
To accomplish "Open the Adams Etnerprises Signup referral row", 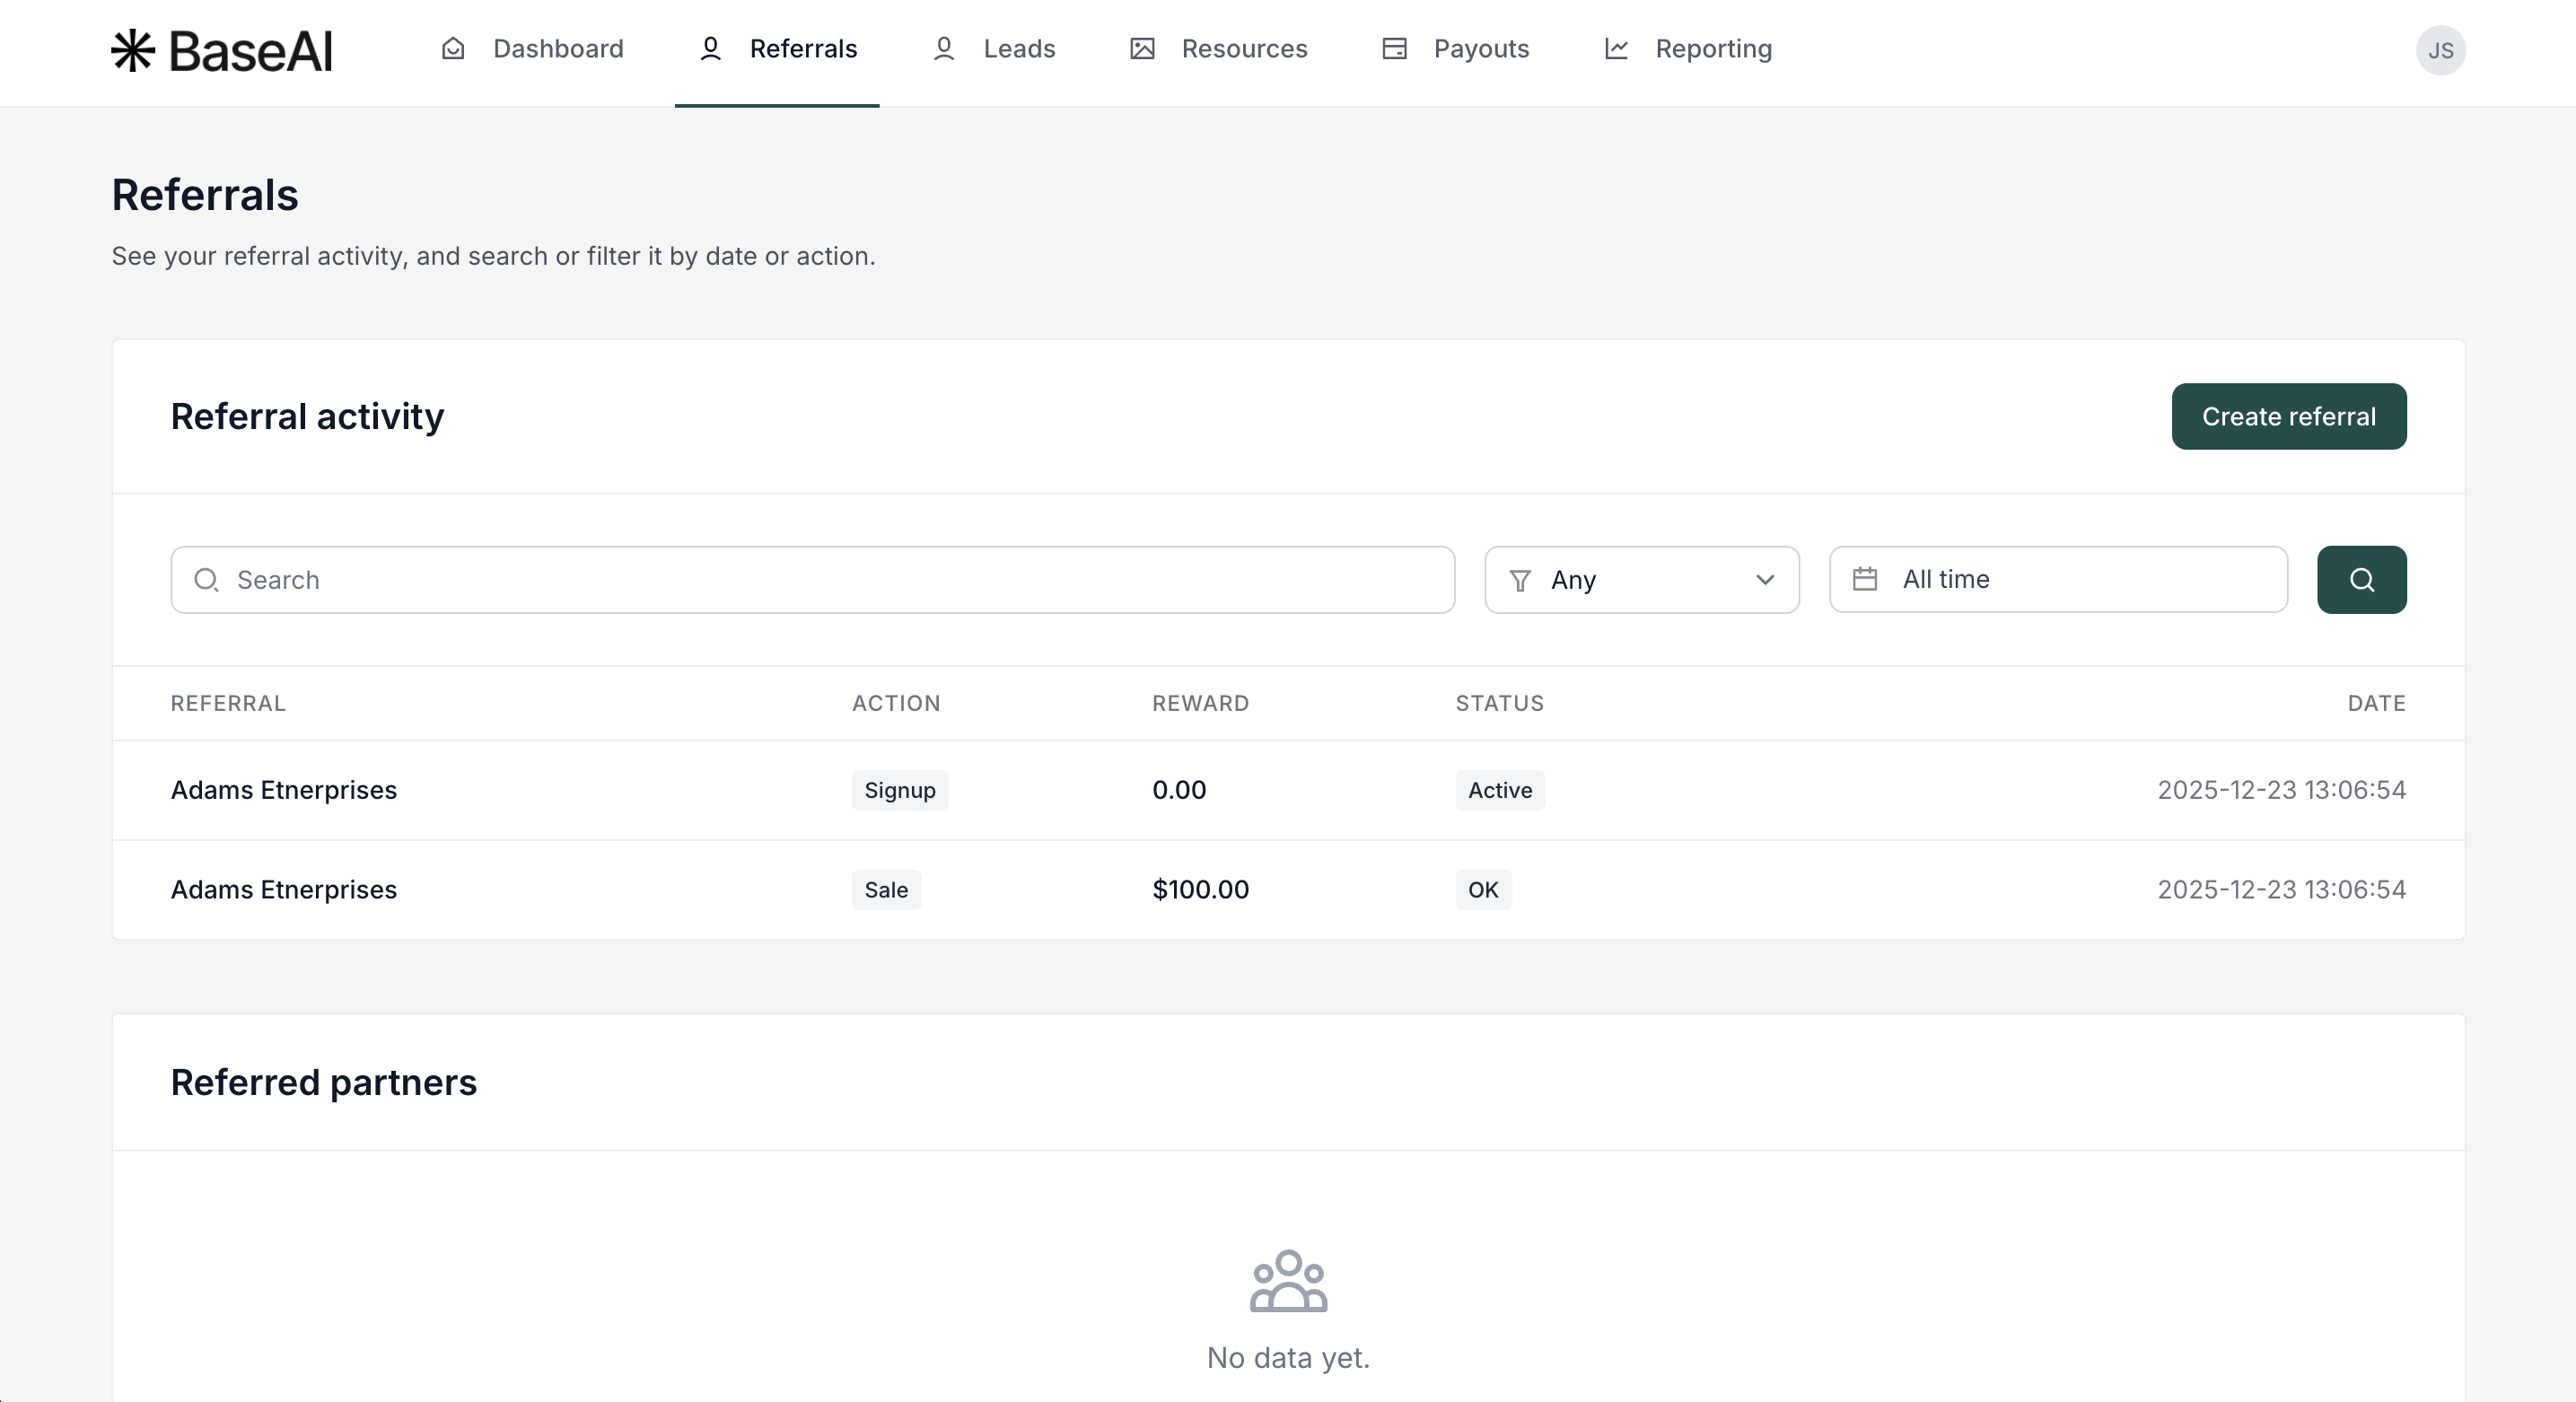I will pos(284,790).
